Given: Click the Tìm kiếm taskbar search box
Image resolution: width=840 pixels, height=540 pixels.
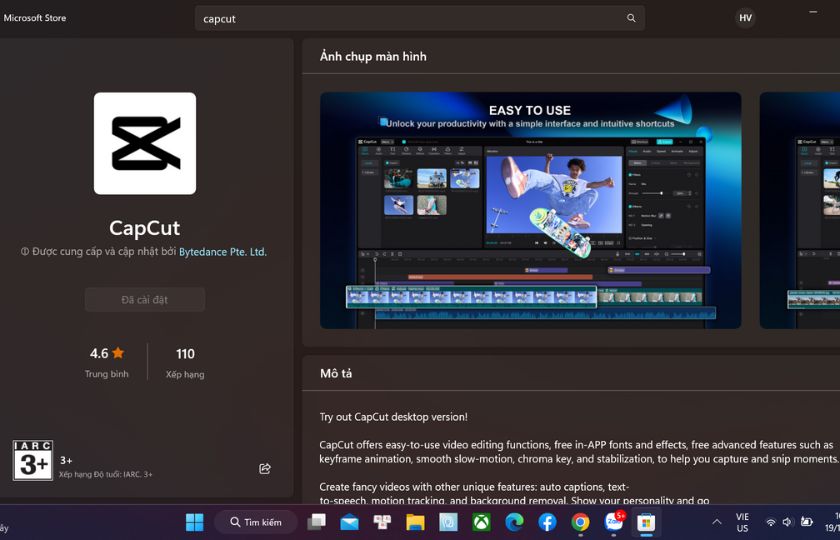Looking at the screenshot, I should click(256, 522).
